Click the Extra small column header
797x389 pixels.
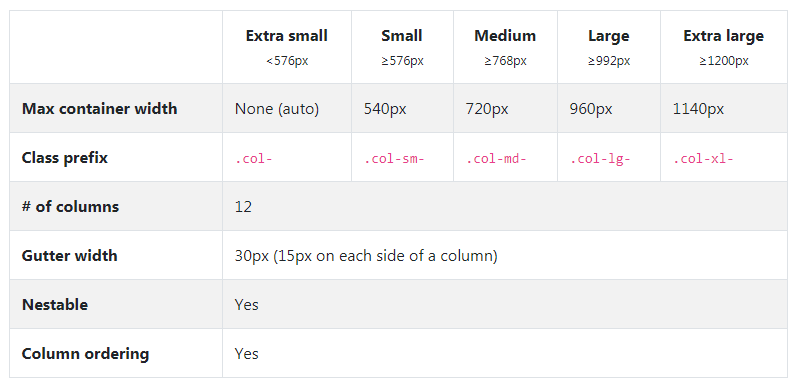pyautogui.click(x=287, y=36)
